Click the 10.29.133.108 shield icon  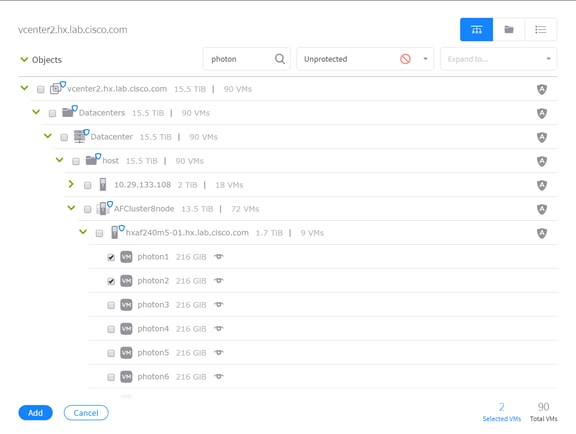[x=542, y=185]
